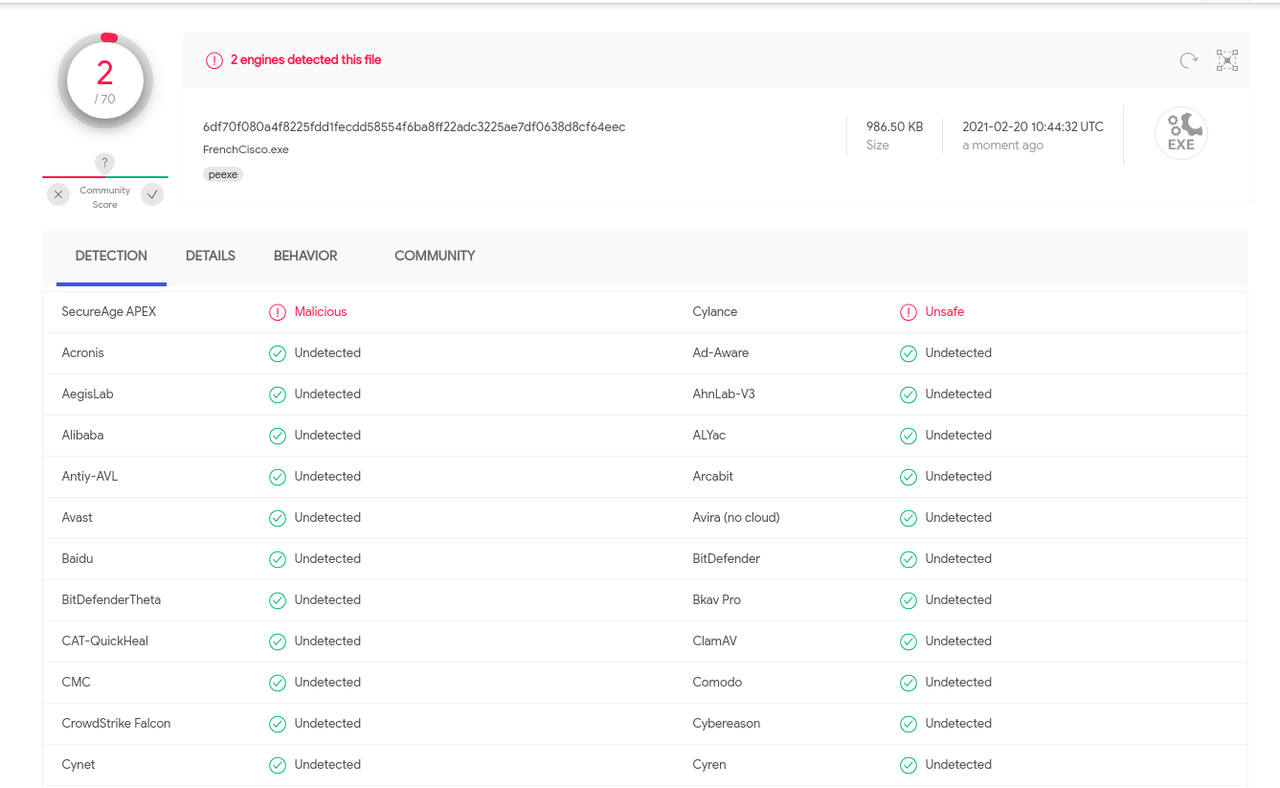Click the green check icon for Alibaba

pos(277,435)
